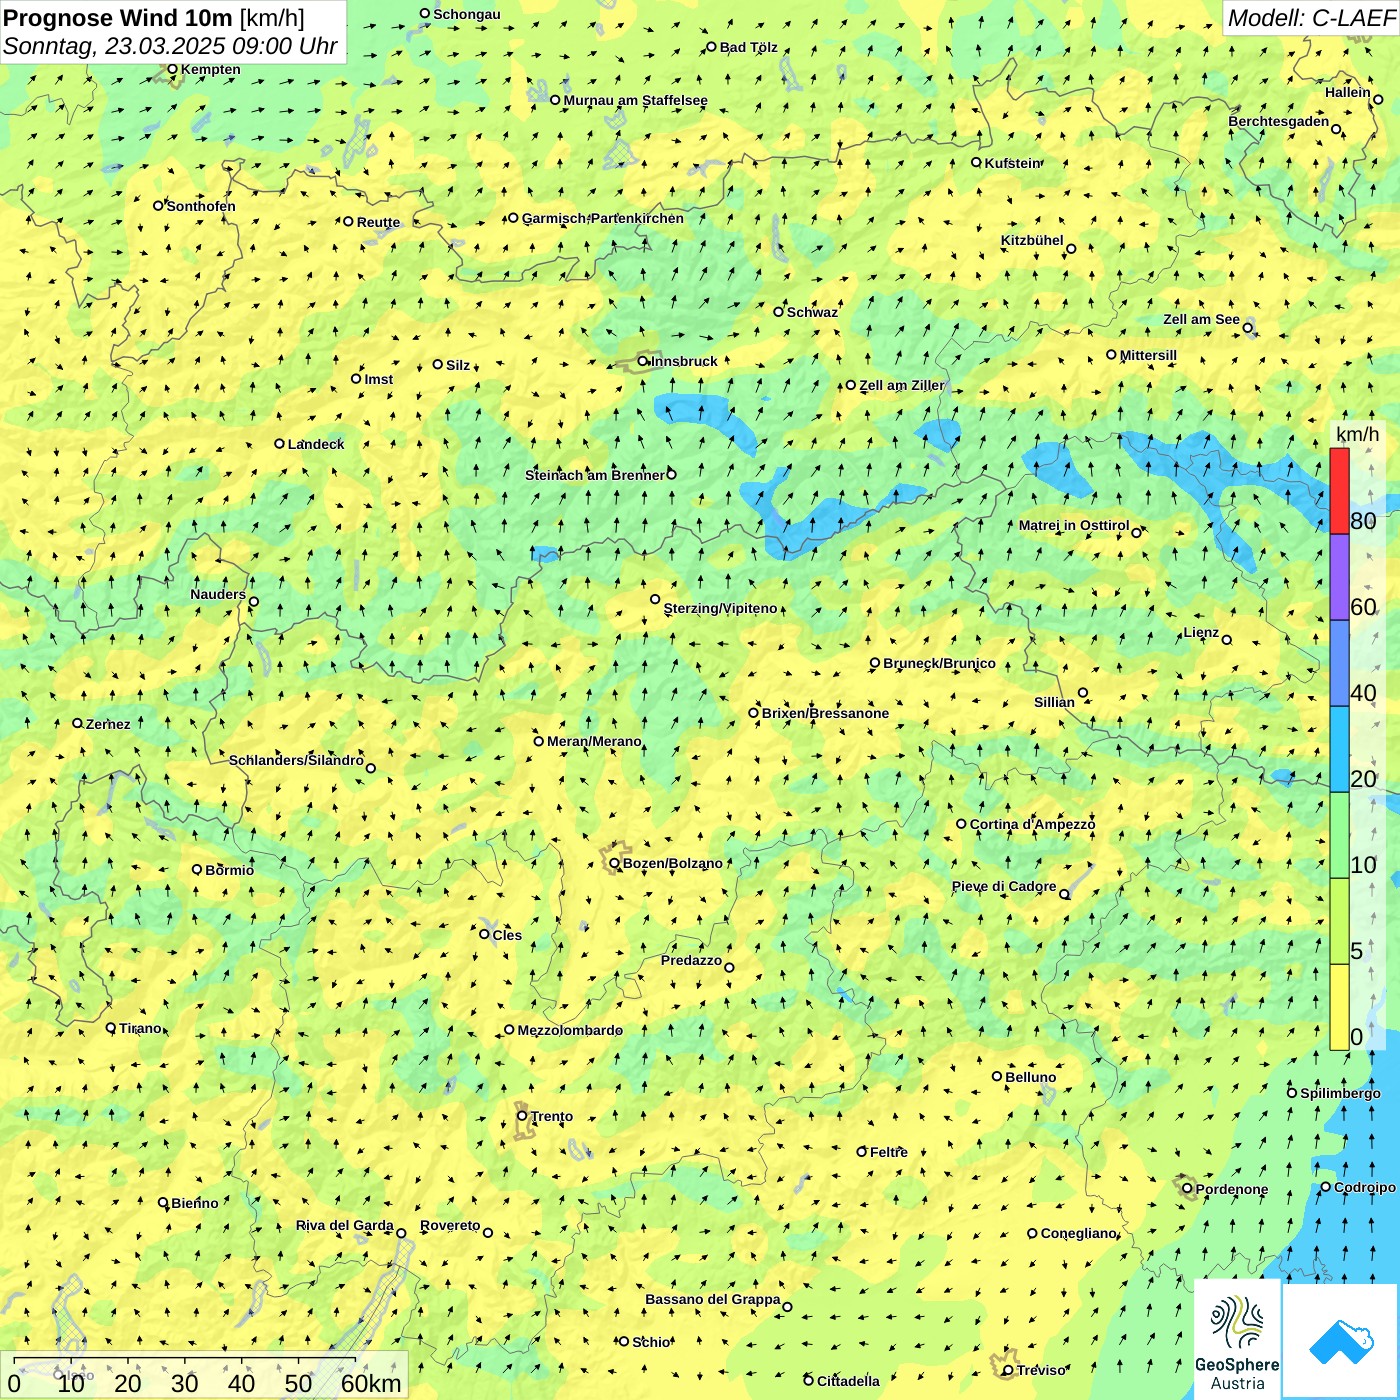Click the Hallein location marker

coord(1378,99)
